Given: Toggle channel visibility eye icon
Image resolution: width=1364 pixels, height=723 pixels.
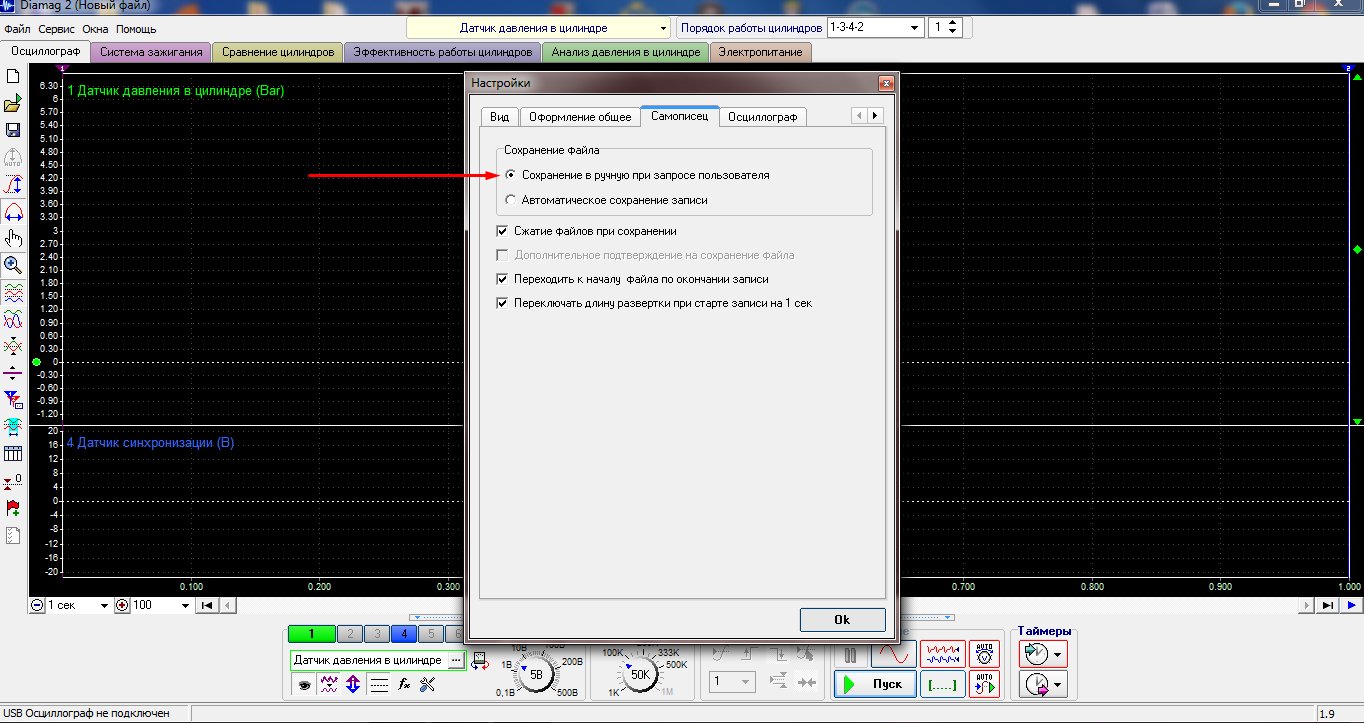Looking at the screenshot, I should click(x=304, y=684).
